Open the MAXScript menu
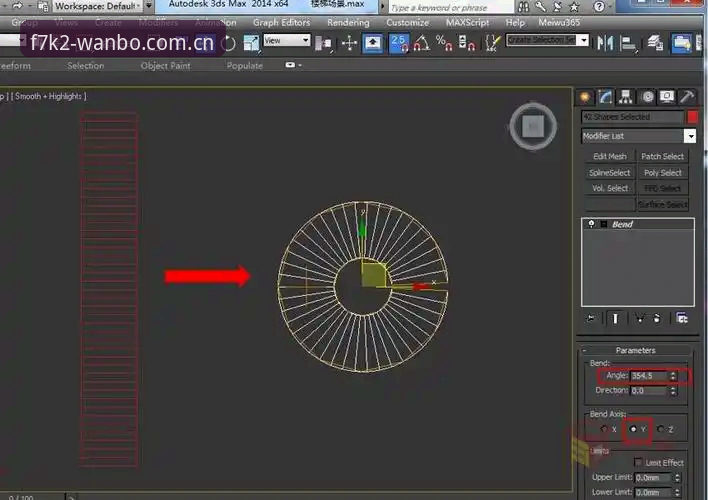 467,22
